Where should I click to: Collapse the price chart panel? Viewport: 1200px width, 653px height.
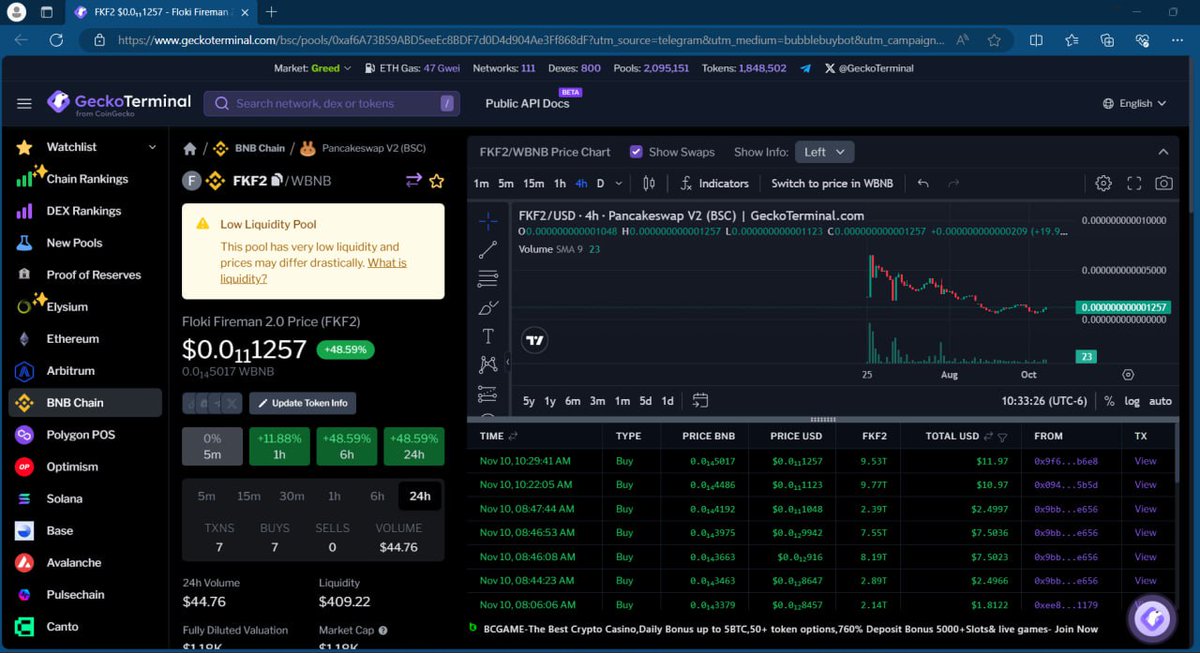[1162, 152]
